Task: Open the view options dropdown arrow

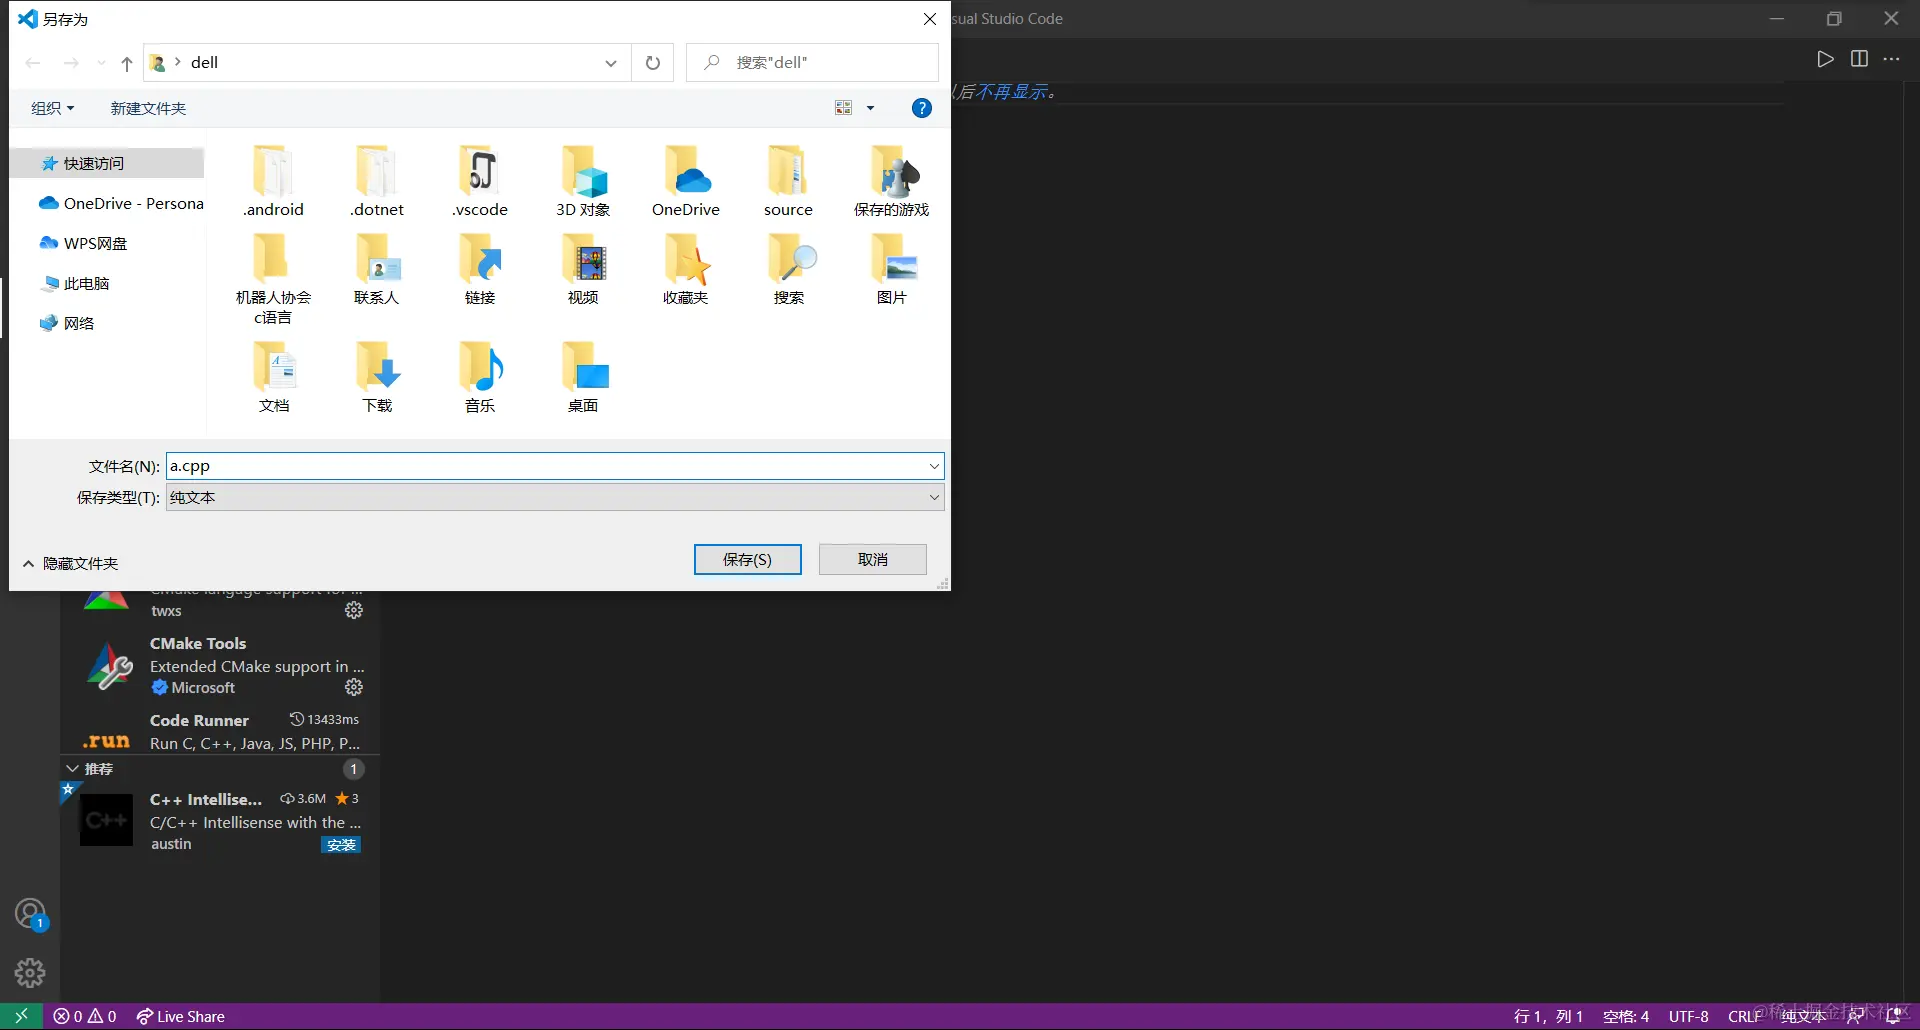Action: point(870,108)
